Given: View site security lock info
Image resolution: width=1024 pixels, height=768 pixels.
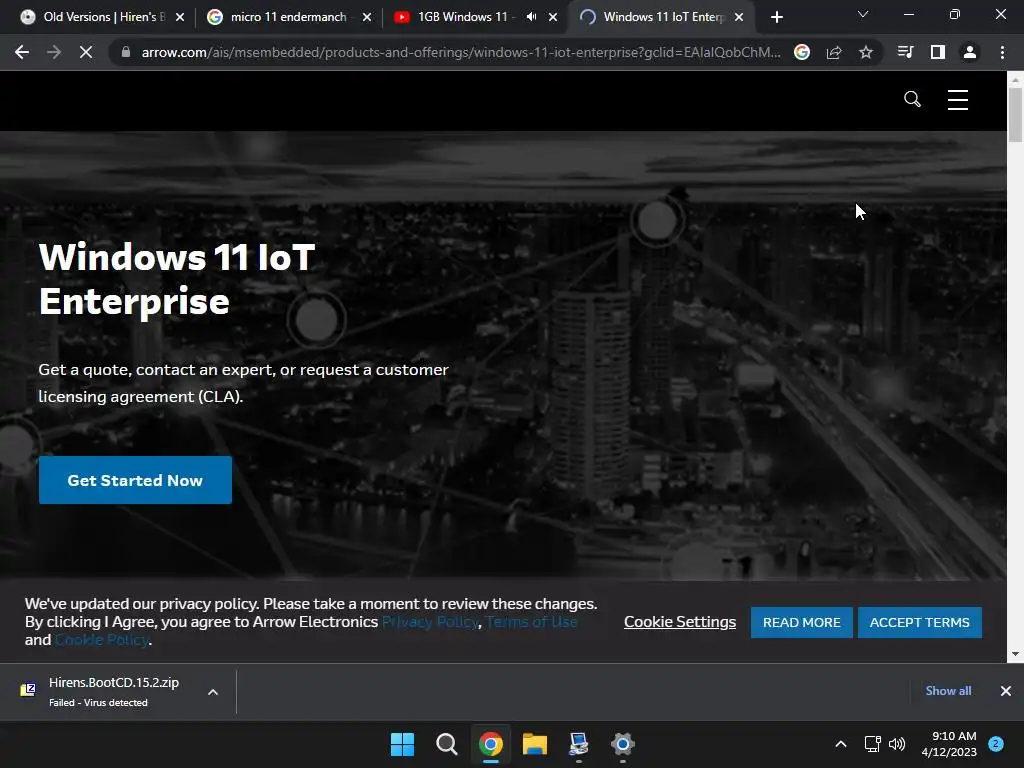Looking at the screenshot, I should [x=126, y=52].
